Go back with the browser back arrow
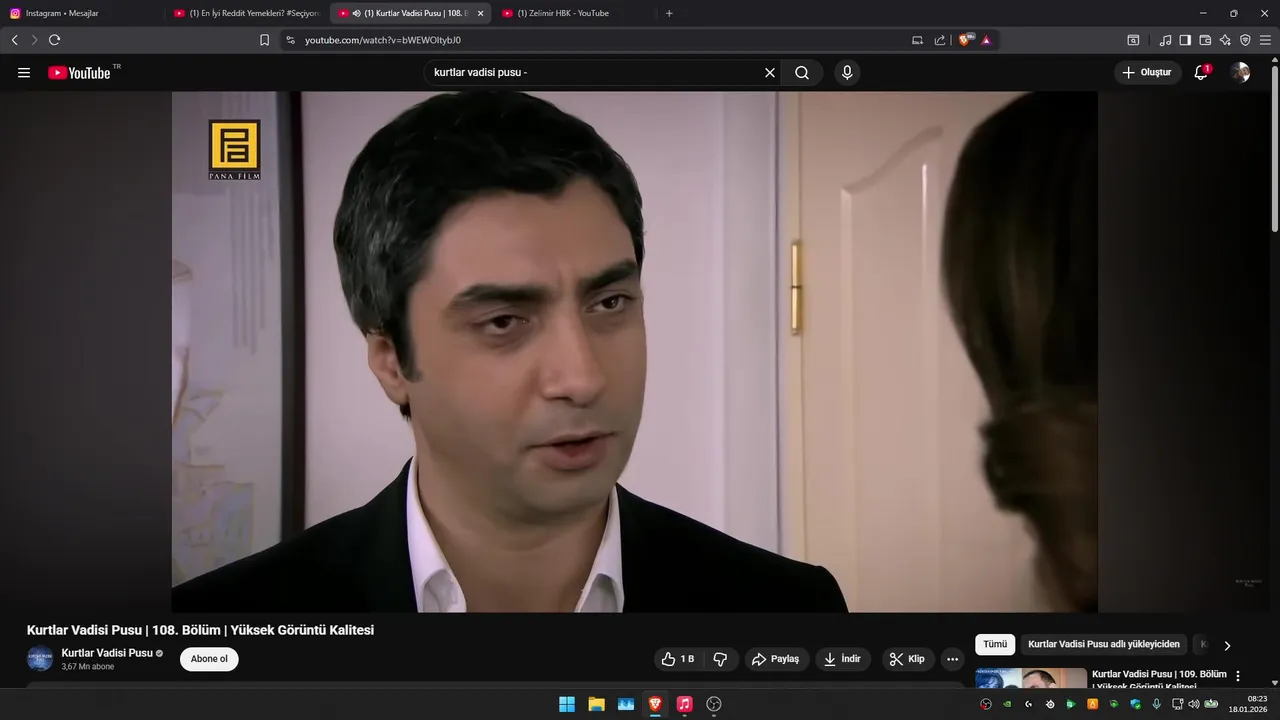The height and width of the screenshot is (720, 1280). (15, 40)
